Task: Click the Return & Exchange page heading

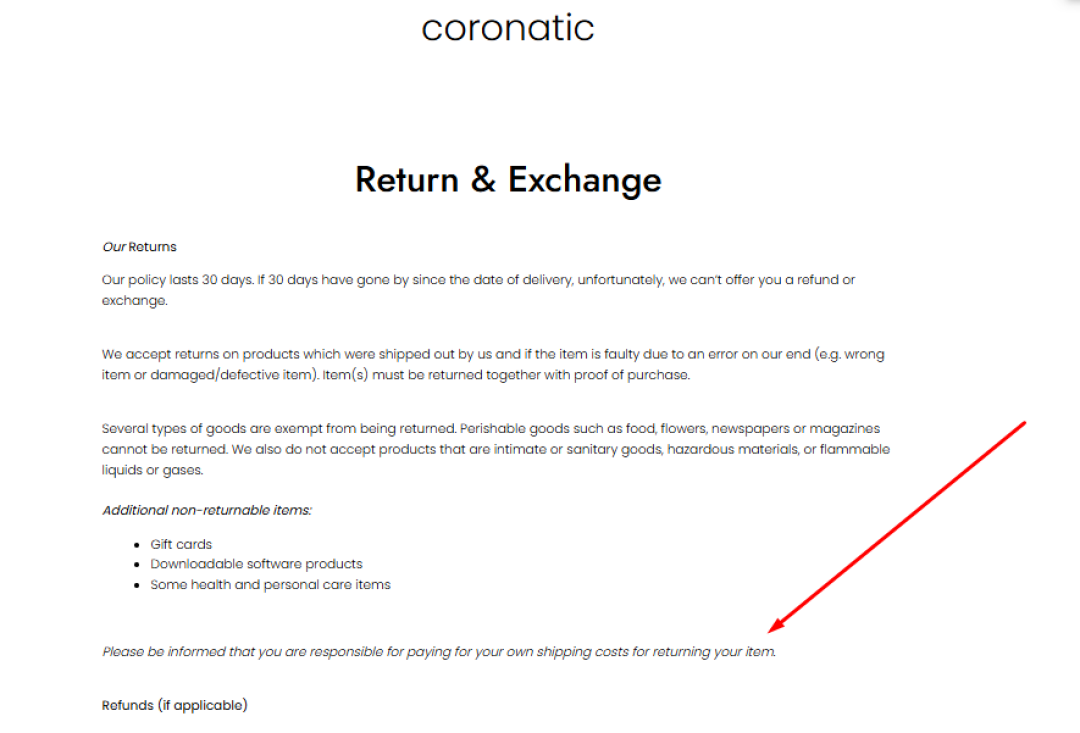Action: click(507, 180)
